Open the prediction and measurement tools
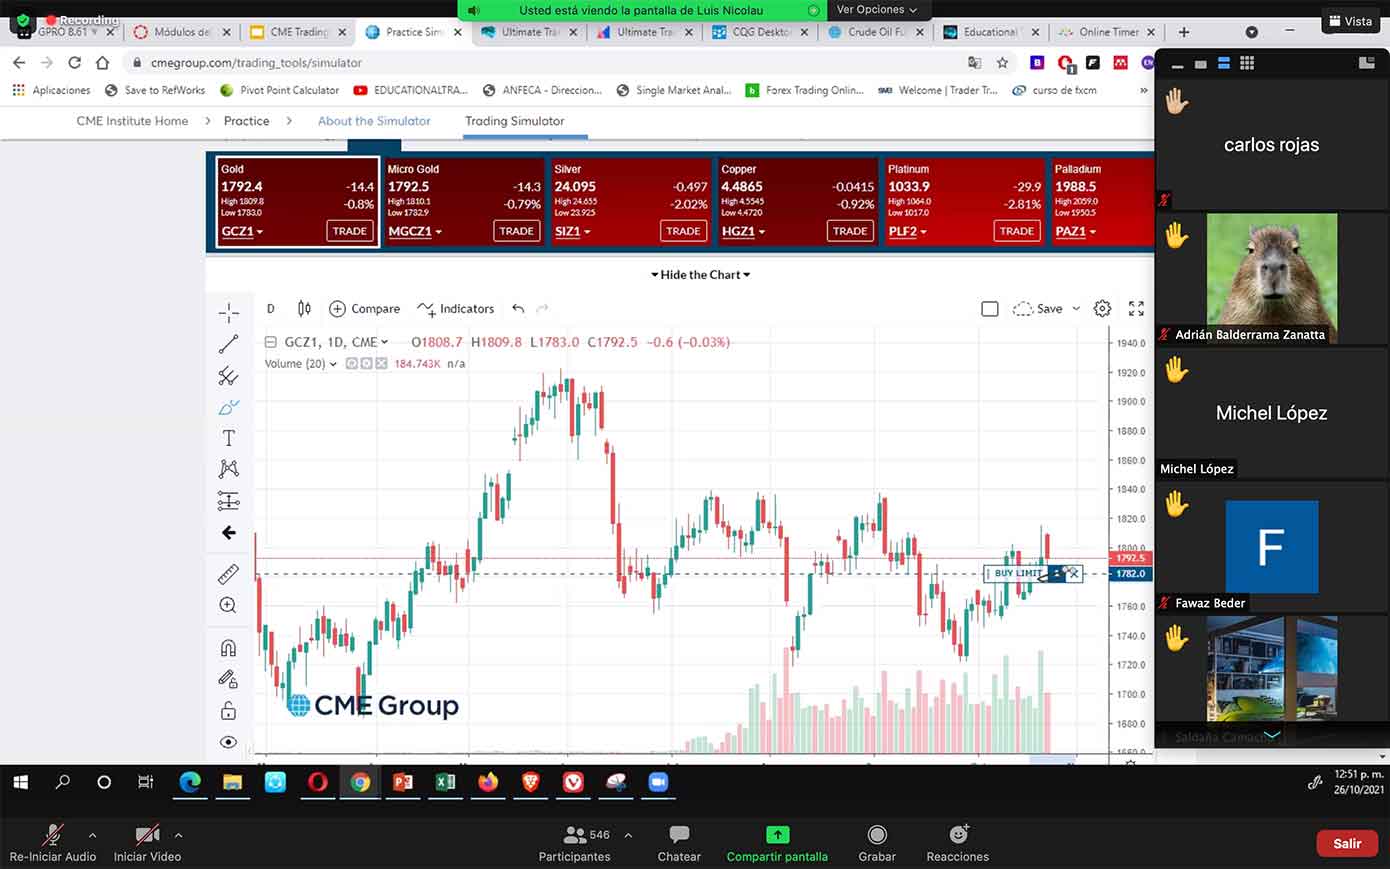The image size is (1390, 869). tap(228, 500)
